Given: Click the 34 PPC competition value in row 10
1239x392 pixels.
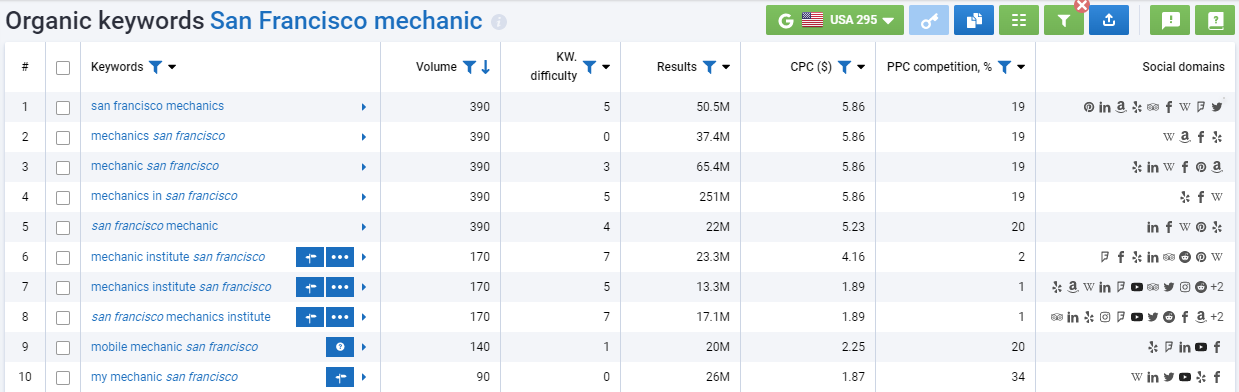Looking at the screenshot, I should (x=1018, y=377).
